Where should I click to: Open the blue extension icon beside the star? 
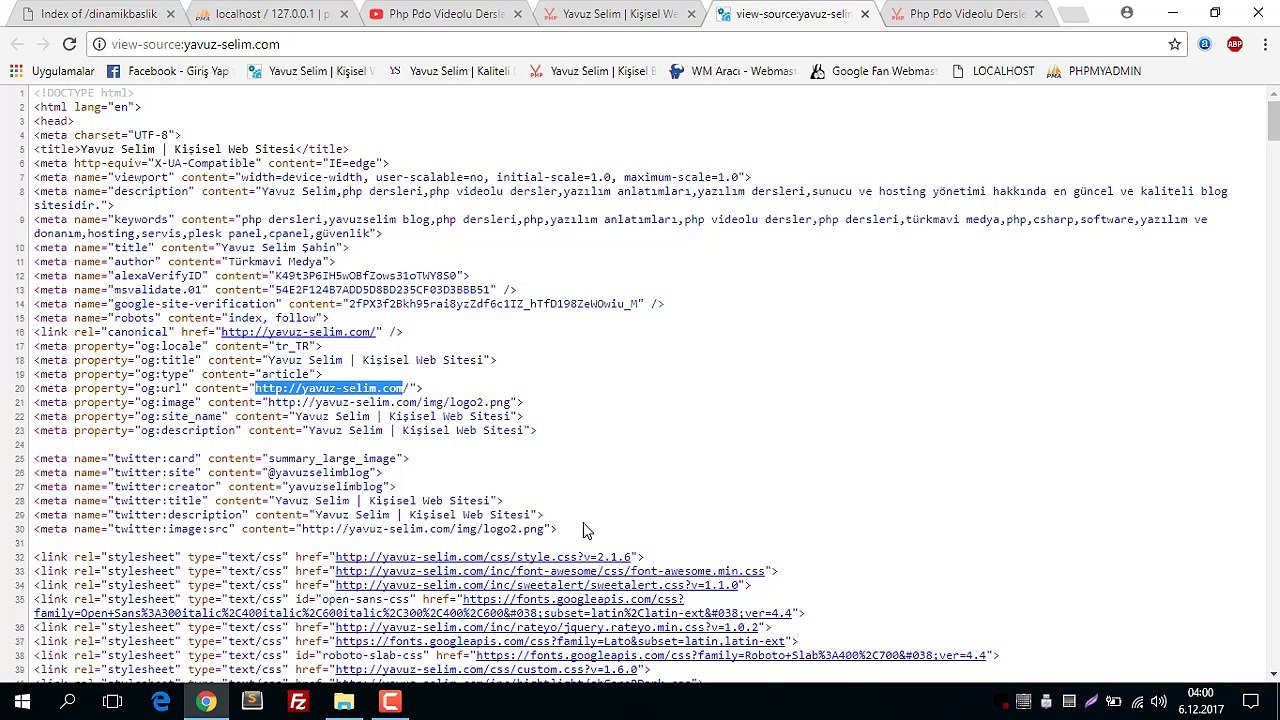click(x=1205, y=44)
